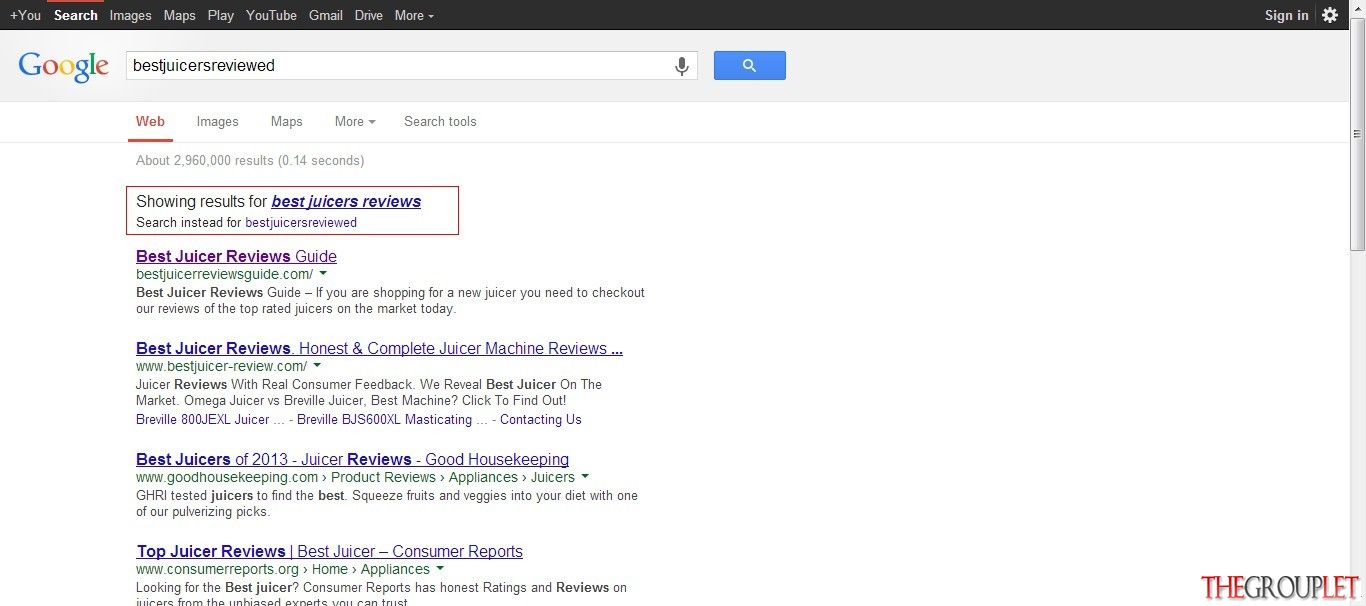Search instead for bestjuicersreviewed link
Viewport: 1366px width, 606px height.
point(301,223)
